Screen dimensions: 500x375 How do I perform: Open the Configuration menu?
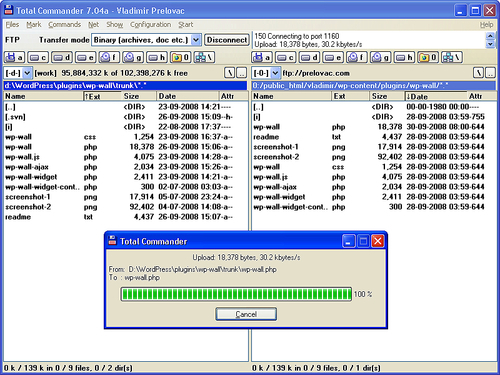(150, 25)
